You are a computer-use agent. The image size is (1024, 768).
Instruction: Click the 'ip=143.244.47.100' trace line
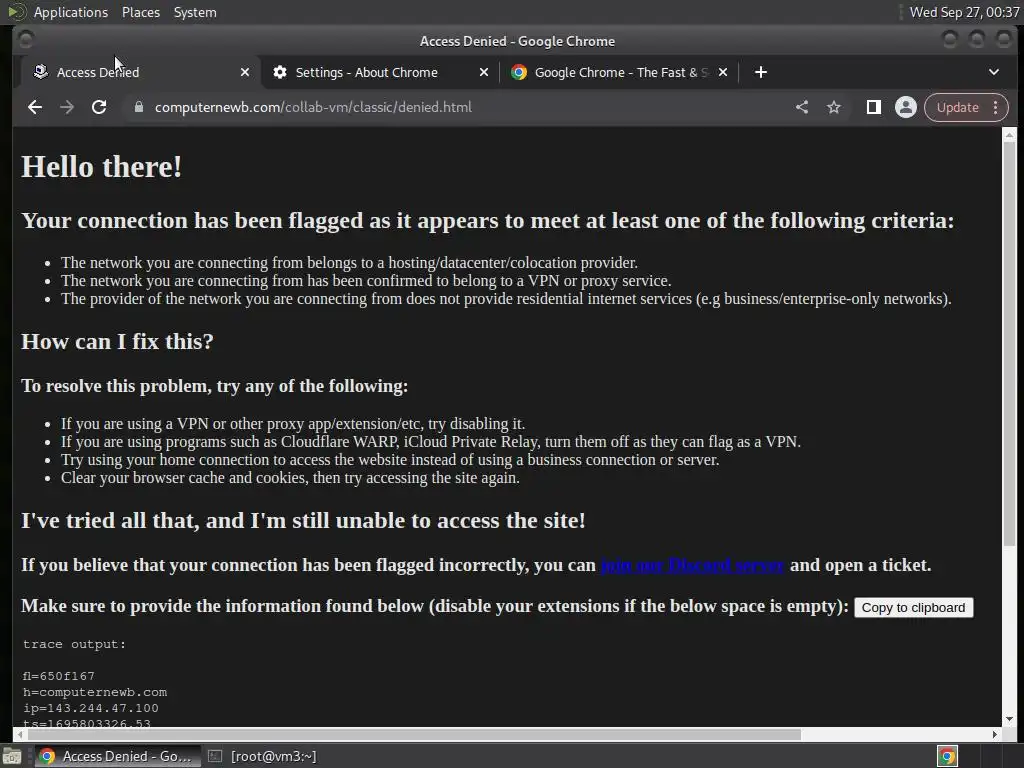click(x=91, y=708)
